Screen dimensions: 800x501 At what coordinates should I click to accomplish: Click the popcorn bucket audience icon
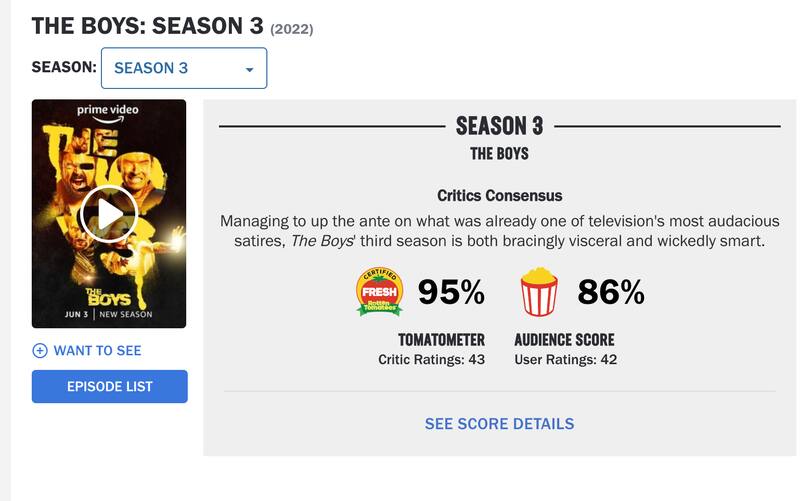539,291
